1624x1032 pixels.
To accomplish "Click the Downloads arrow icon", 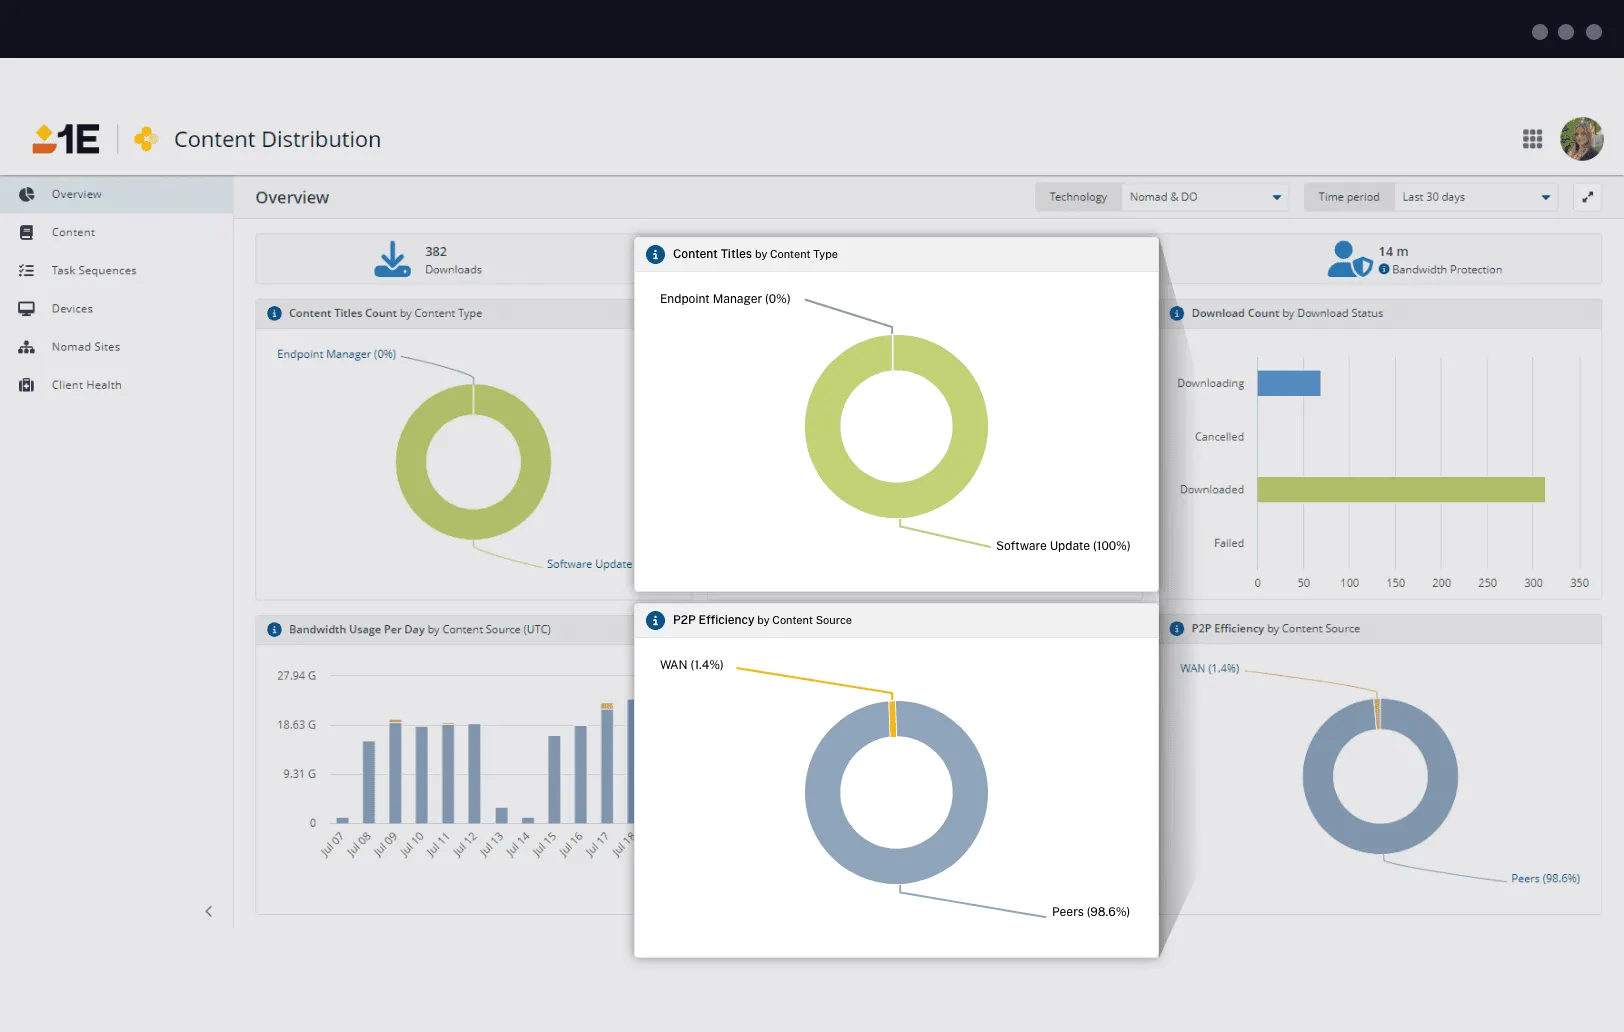I will [x=392, y=259].
